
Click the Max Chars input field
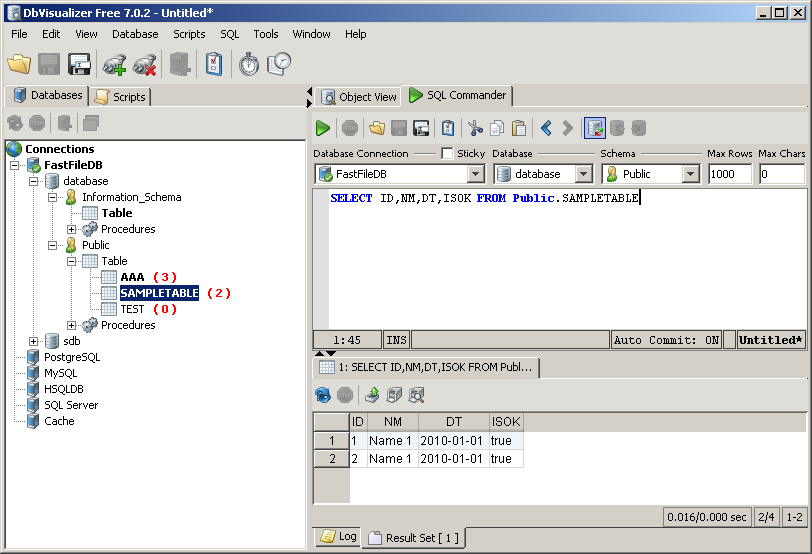(782, 174)
